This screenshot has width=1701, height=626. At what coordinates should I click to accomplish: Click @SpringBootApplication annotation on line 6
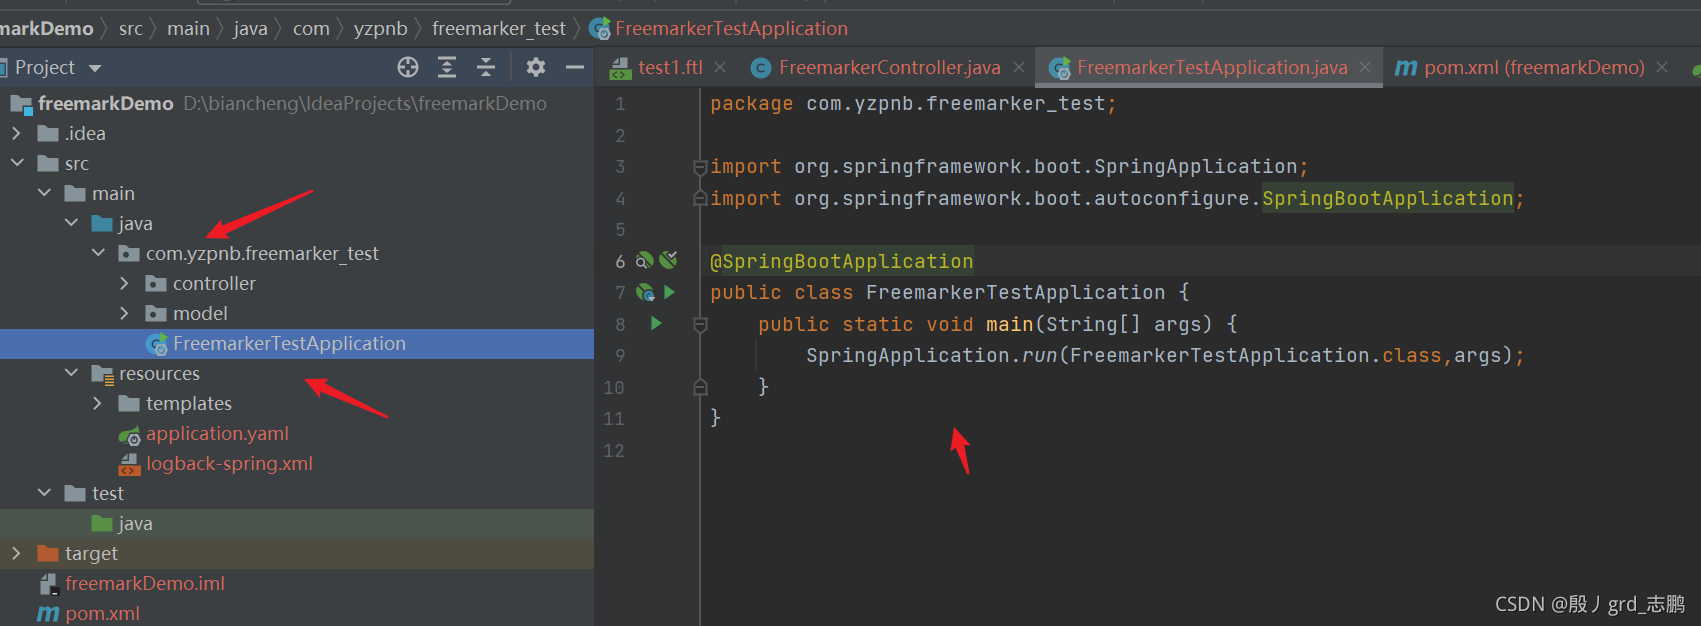[x=841, y=261]
